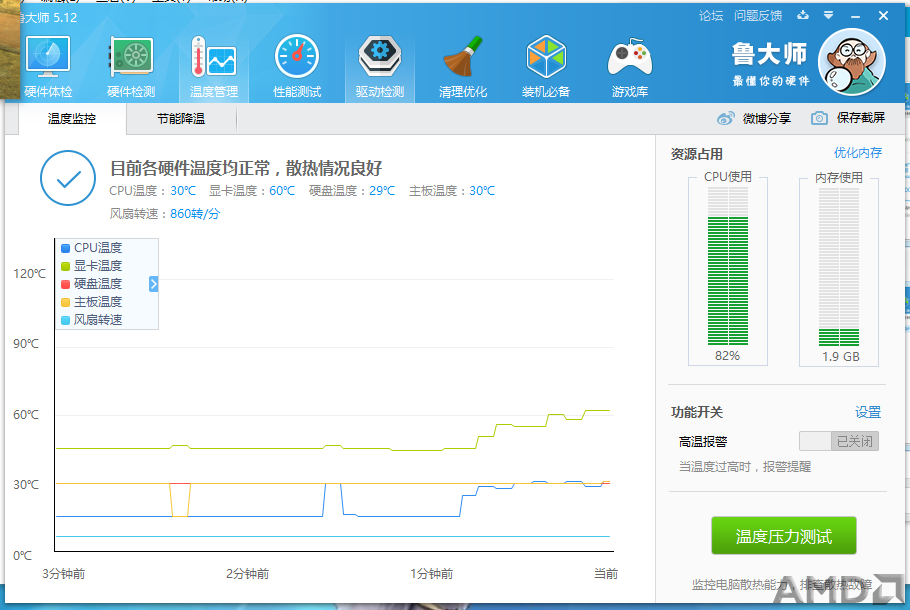
Task: Click the blue checkmark status circle
Action: pyautogui.click(x=68, y=178)
